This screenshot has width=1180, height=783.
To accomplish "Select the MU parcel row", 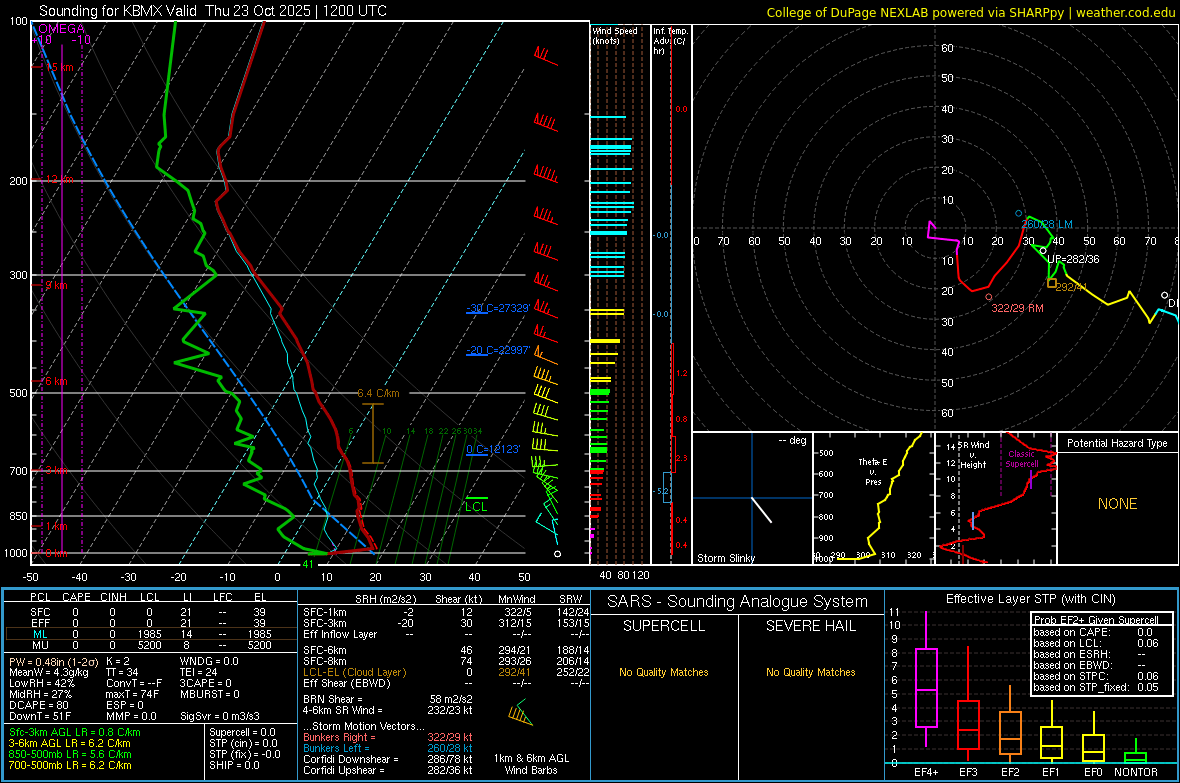I will click(x=149, y=645).
